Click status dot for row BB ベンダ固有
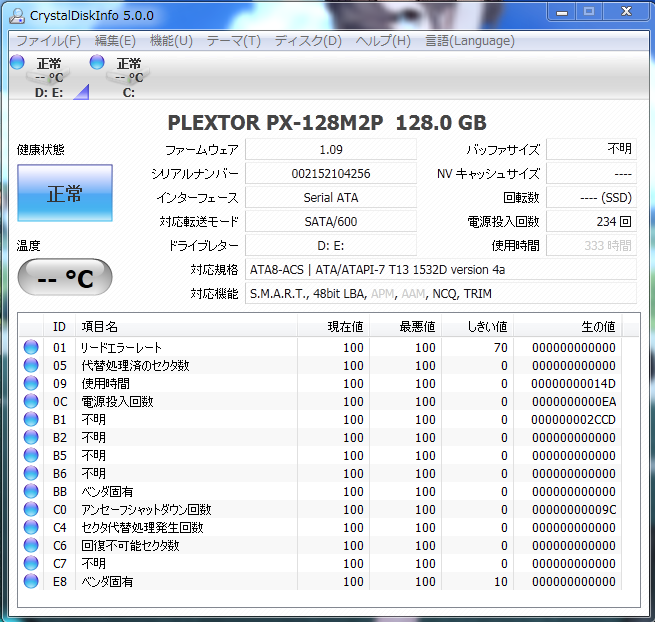The image size is (655, 622). click(x=31, y=491)
